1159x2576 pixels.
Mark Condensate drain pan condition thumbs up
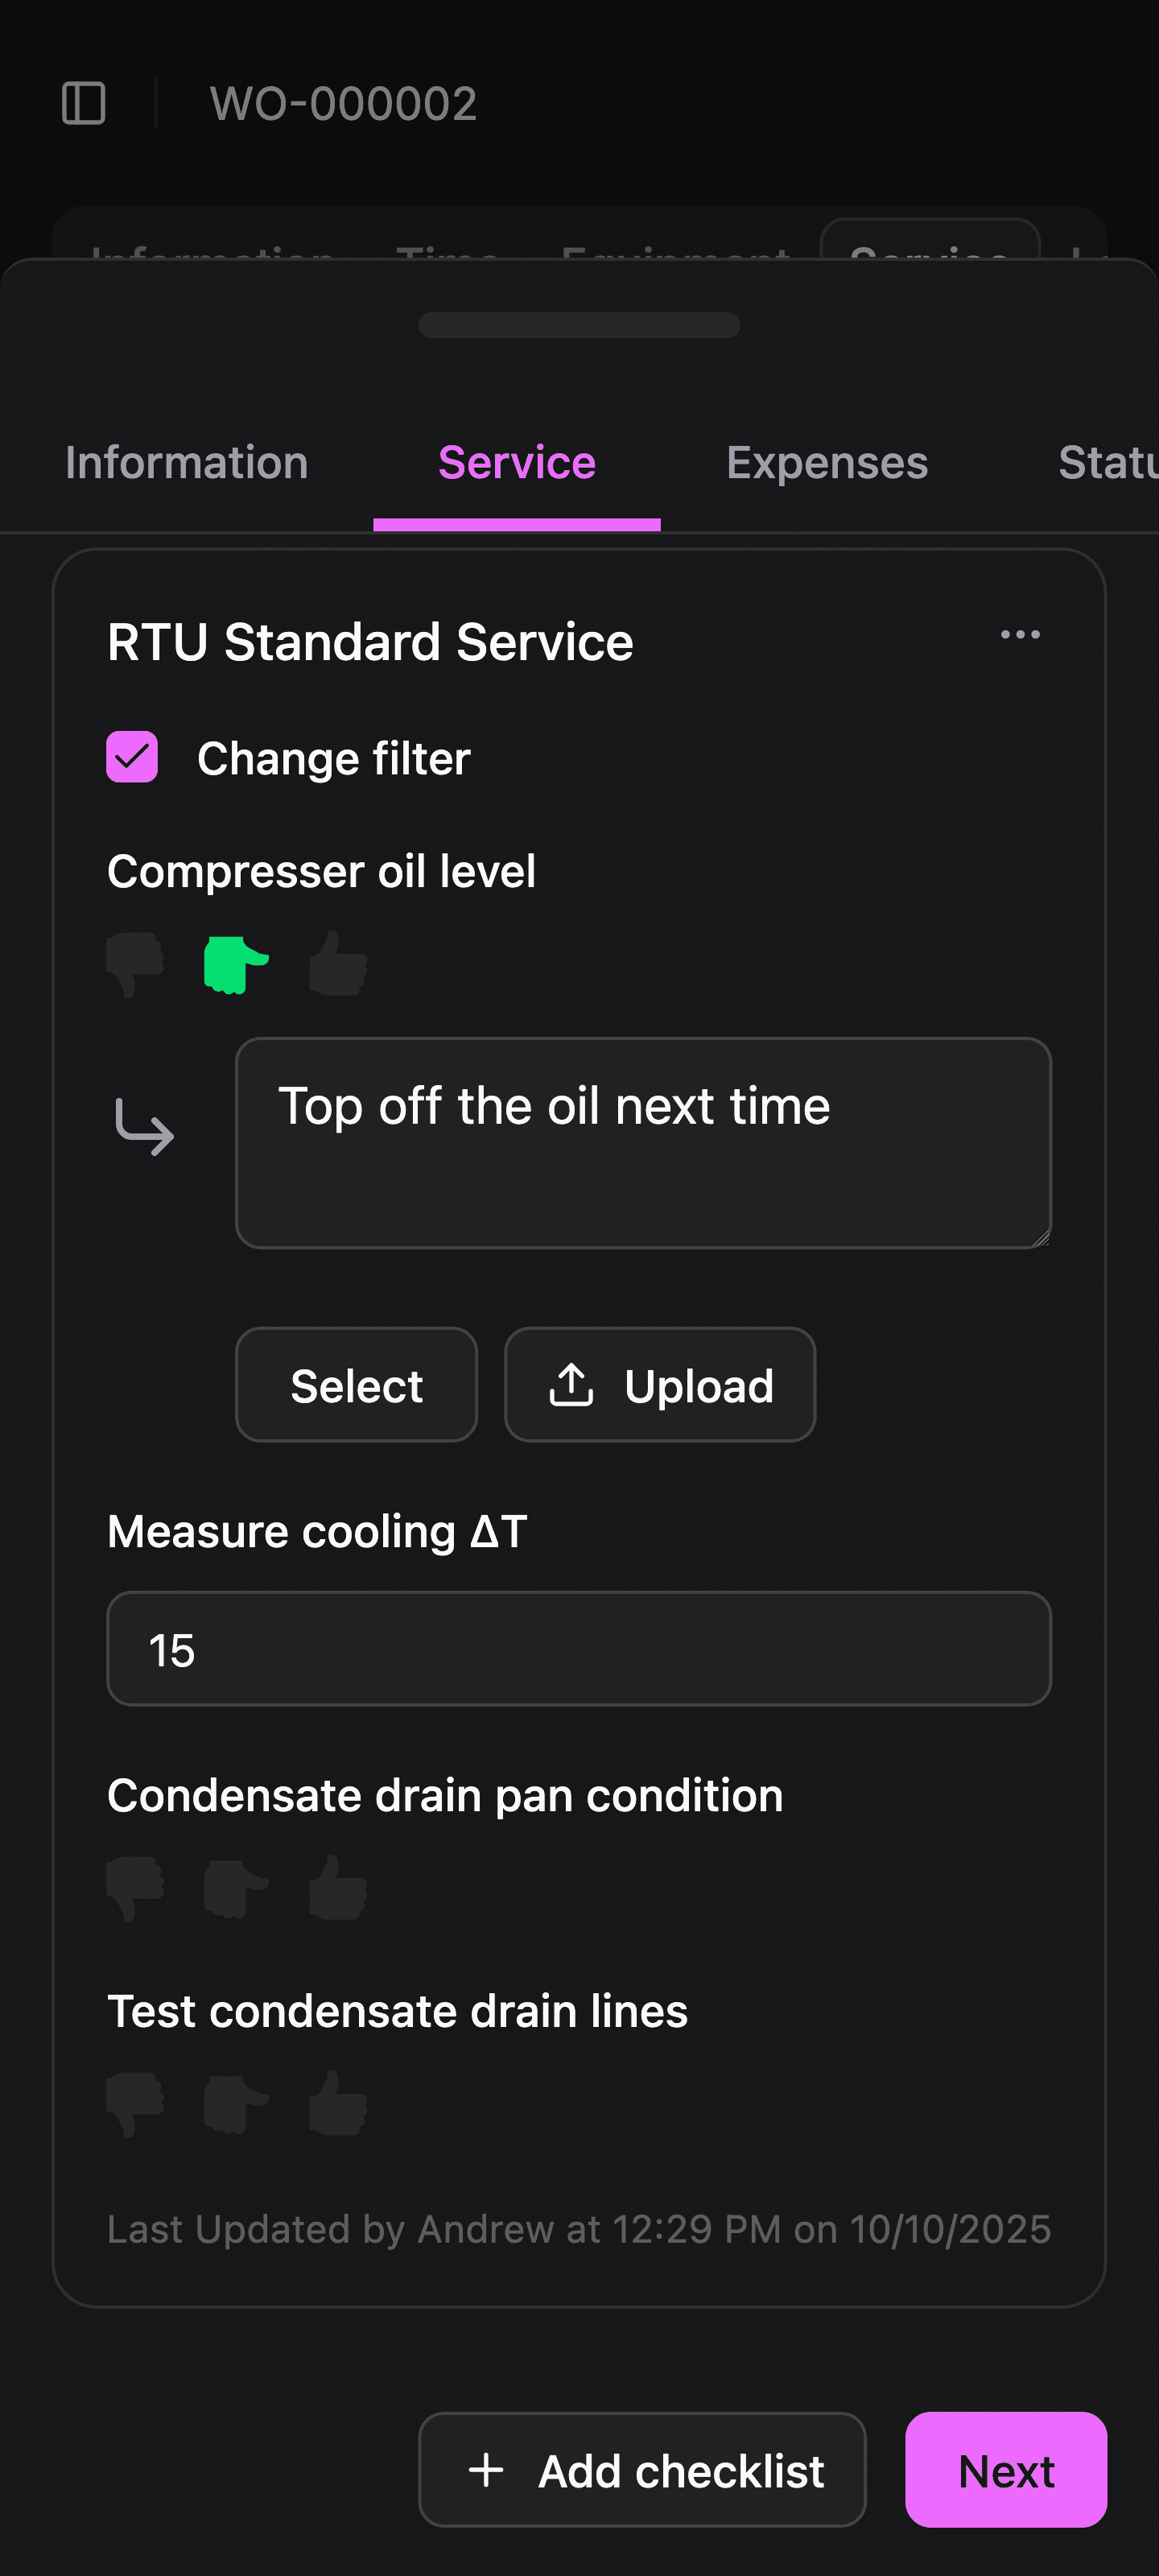point(338,1888)
